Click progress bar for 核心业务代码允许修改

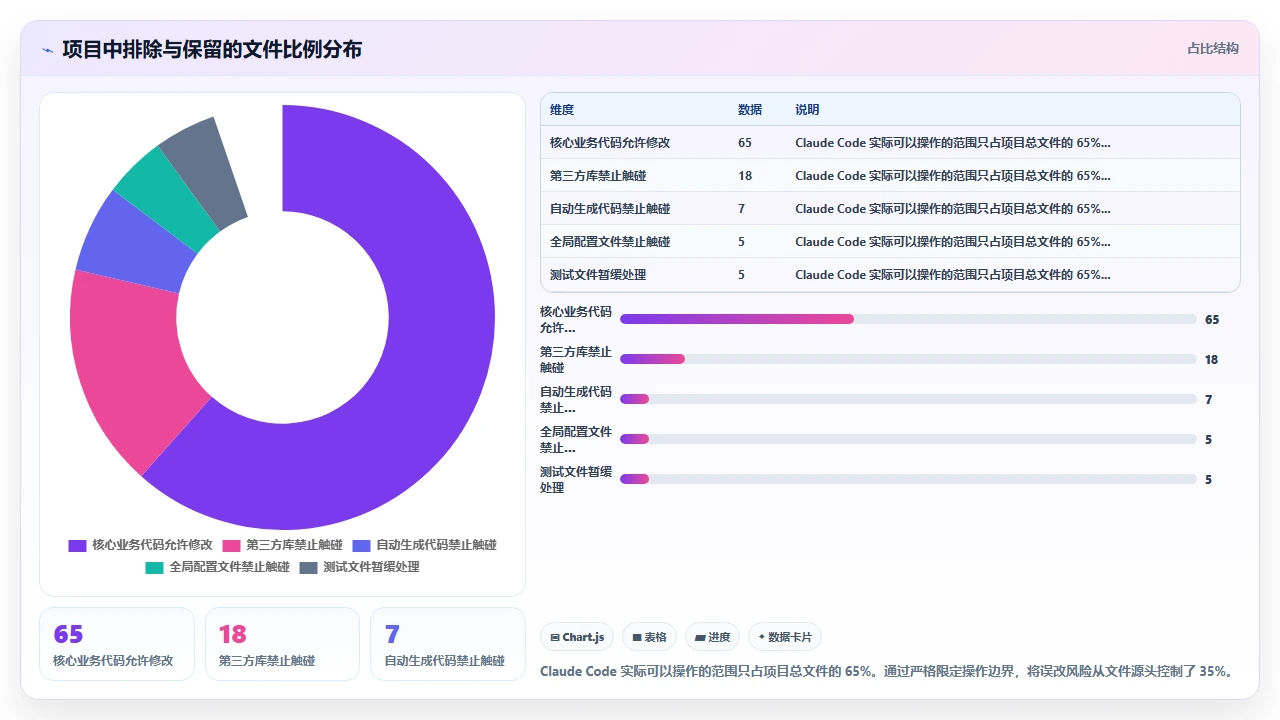point(908,319)
